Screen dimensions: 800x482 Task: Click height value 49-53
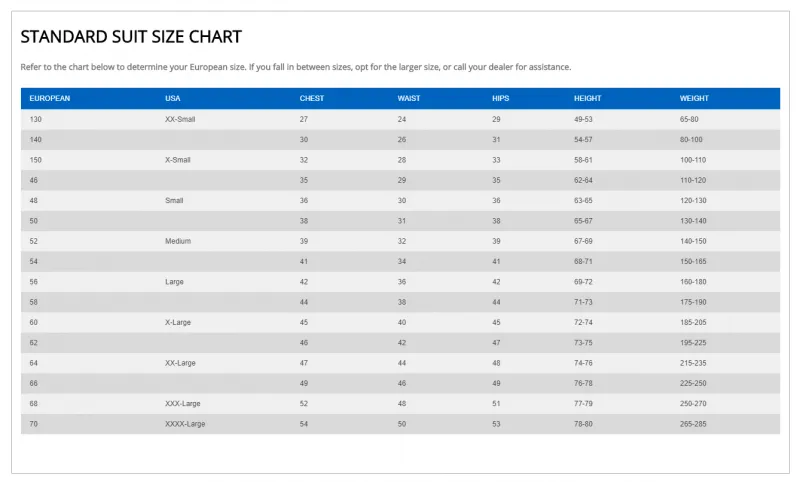click(x=583, y=119)
